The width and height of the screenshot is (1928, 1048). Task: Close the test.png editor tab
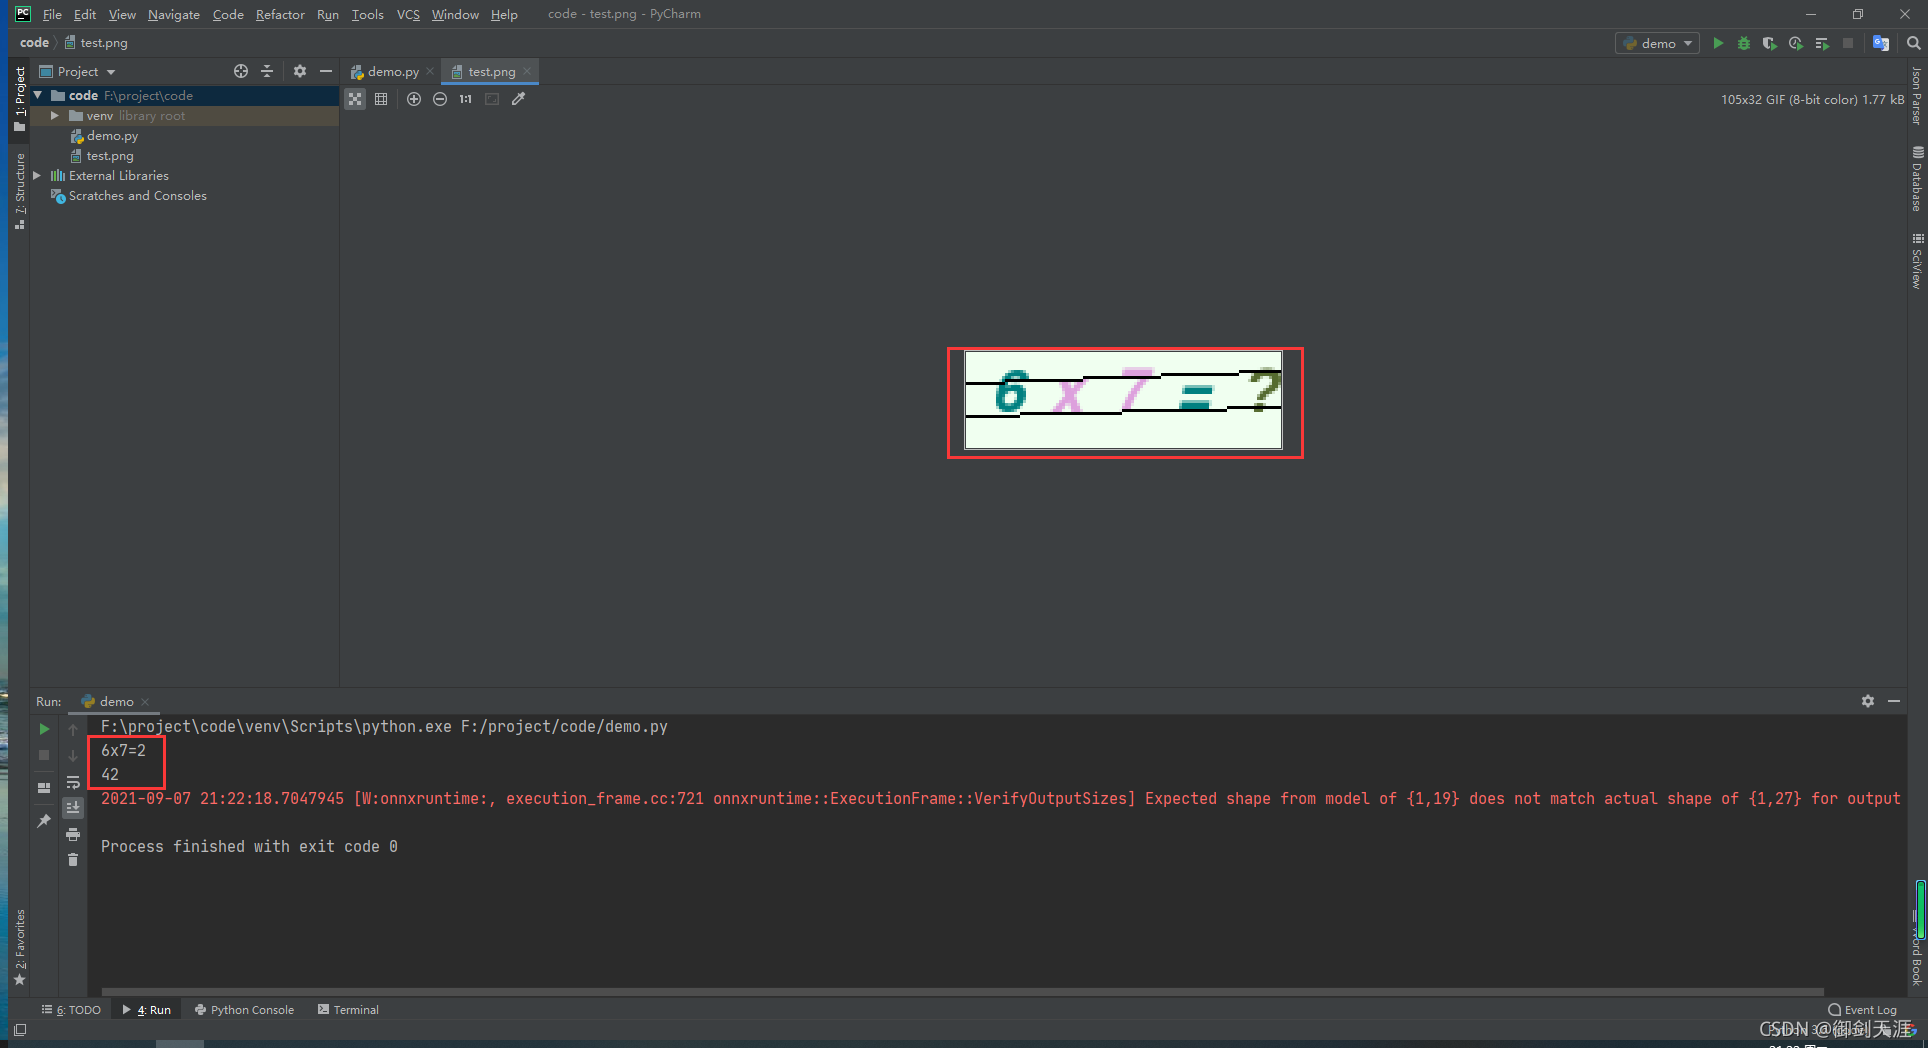point(527,71)
